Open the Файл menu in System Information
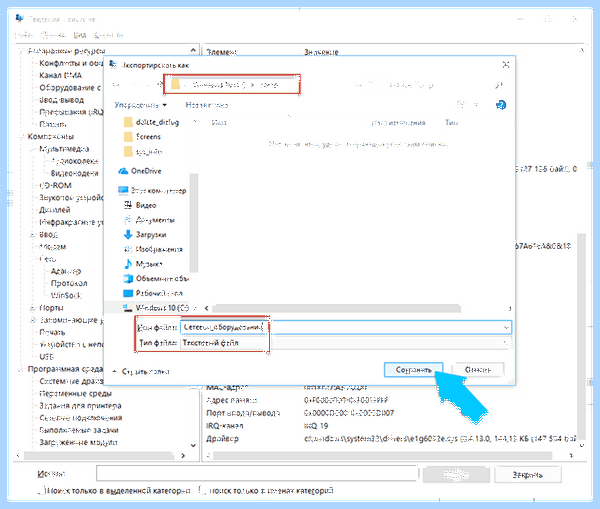 (x=23, y=35)
